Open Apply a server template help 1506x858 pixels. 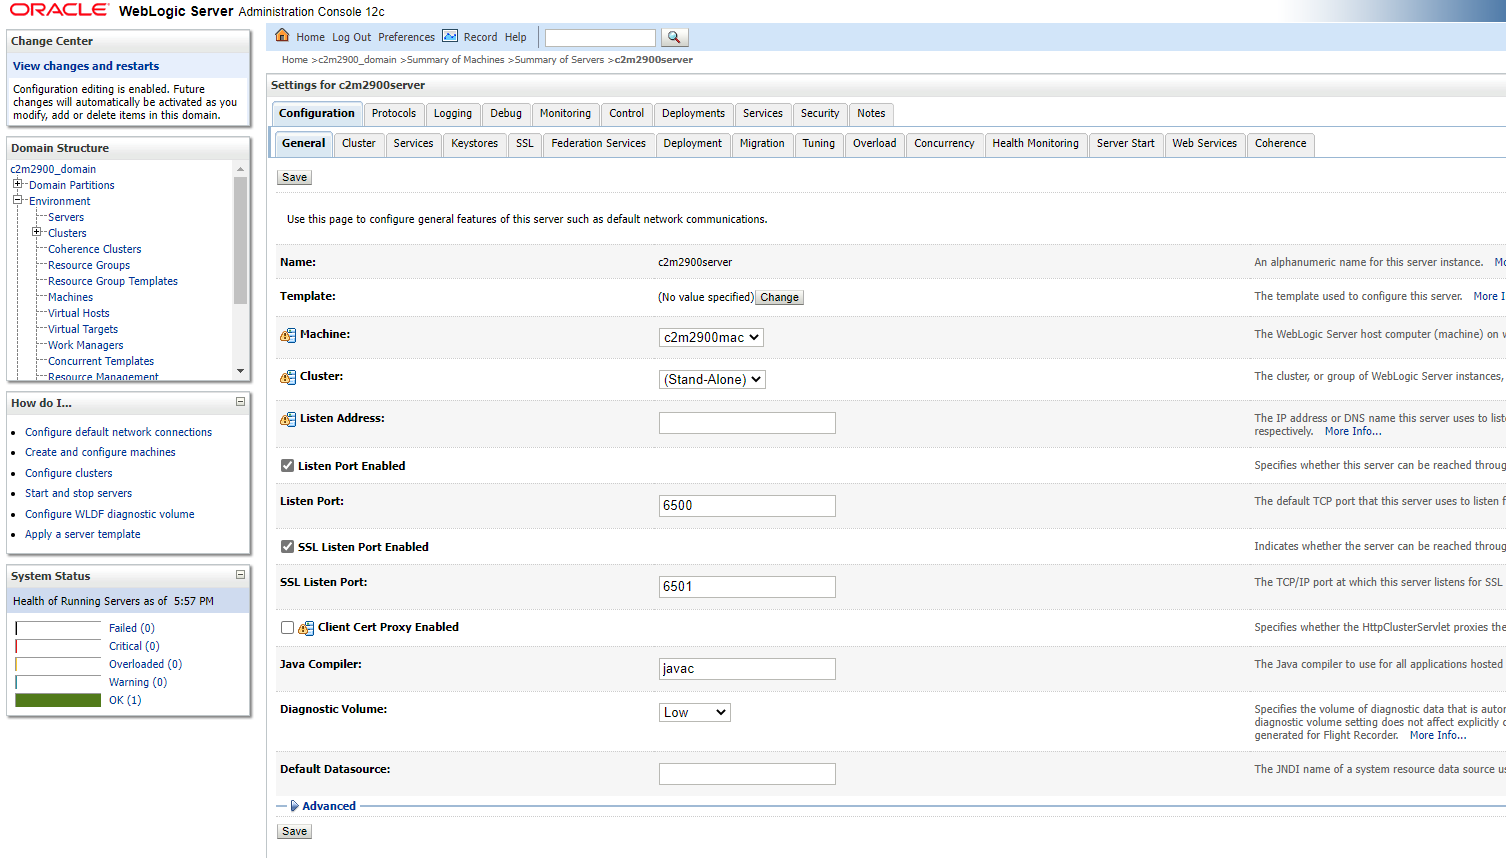pos(83,534)
